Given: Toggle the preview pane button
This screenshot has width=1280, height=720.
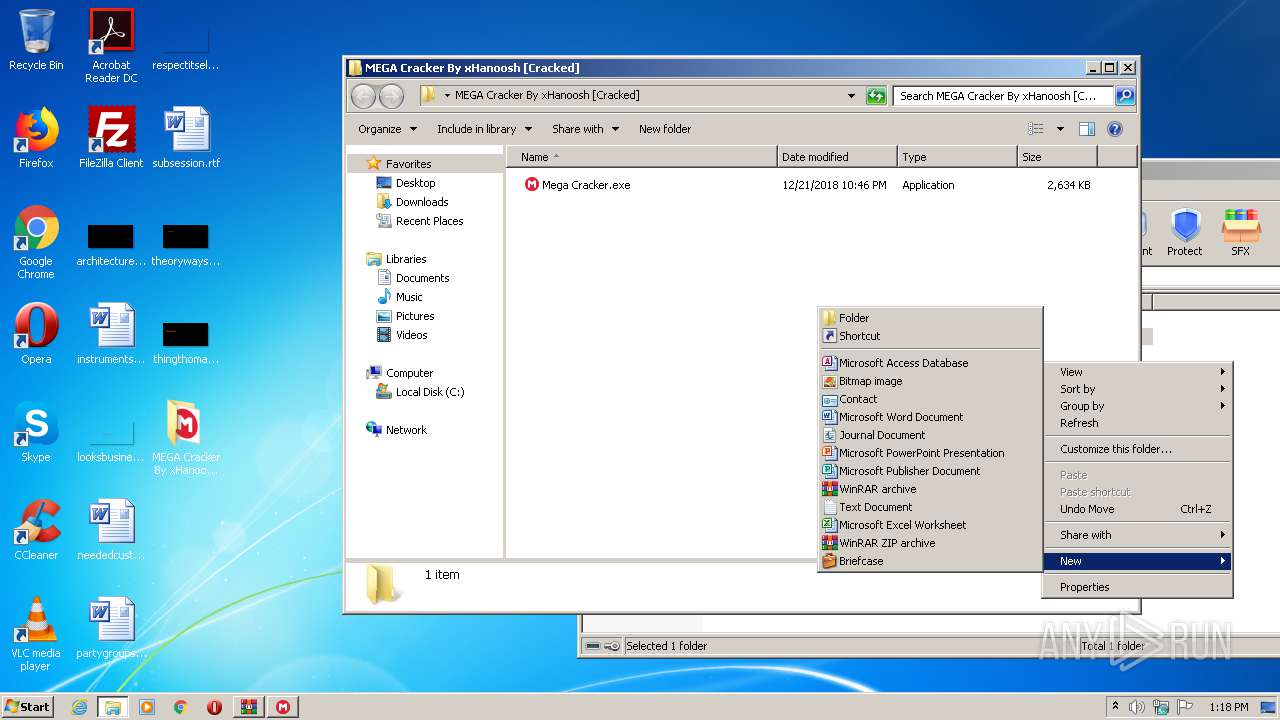Looking at the screenshot, I should (1087, 129).
